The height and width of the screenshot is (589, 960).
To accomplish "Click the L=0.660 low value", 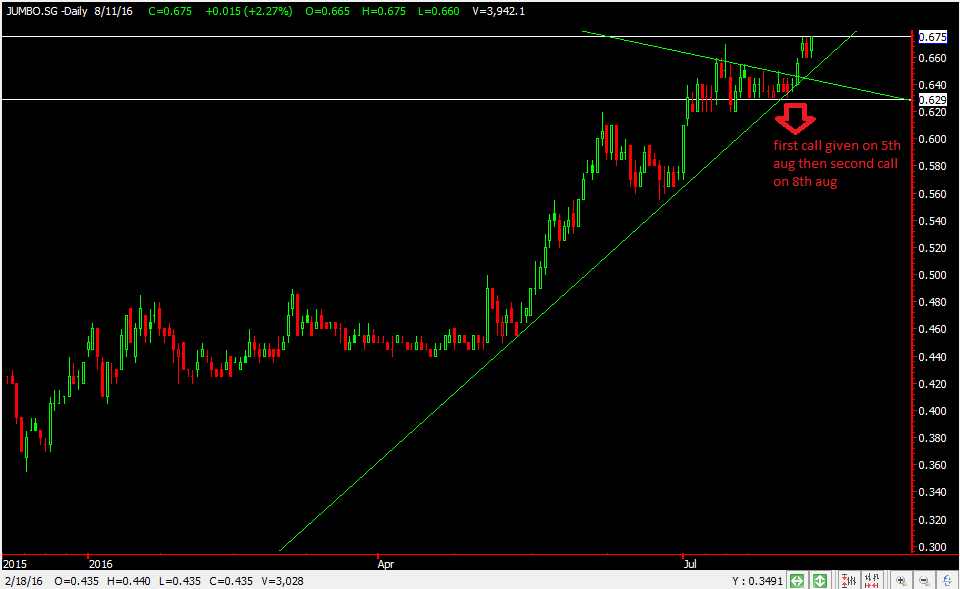I will 438,11.
